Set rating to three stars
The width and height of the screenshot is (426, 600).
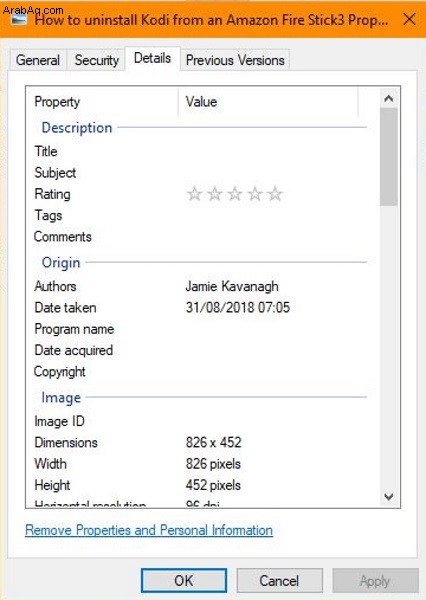tap(235, 194)
